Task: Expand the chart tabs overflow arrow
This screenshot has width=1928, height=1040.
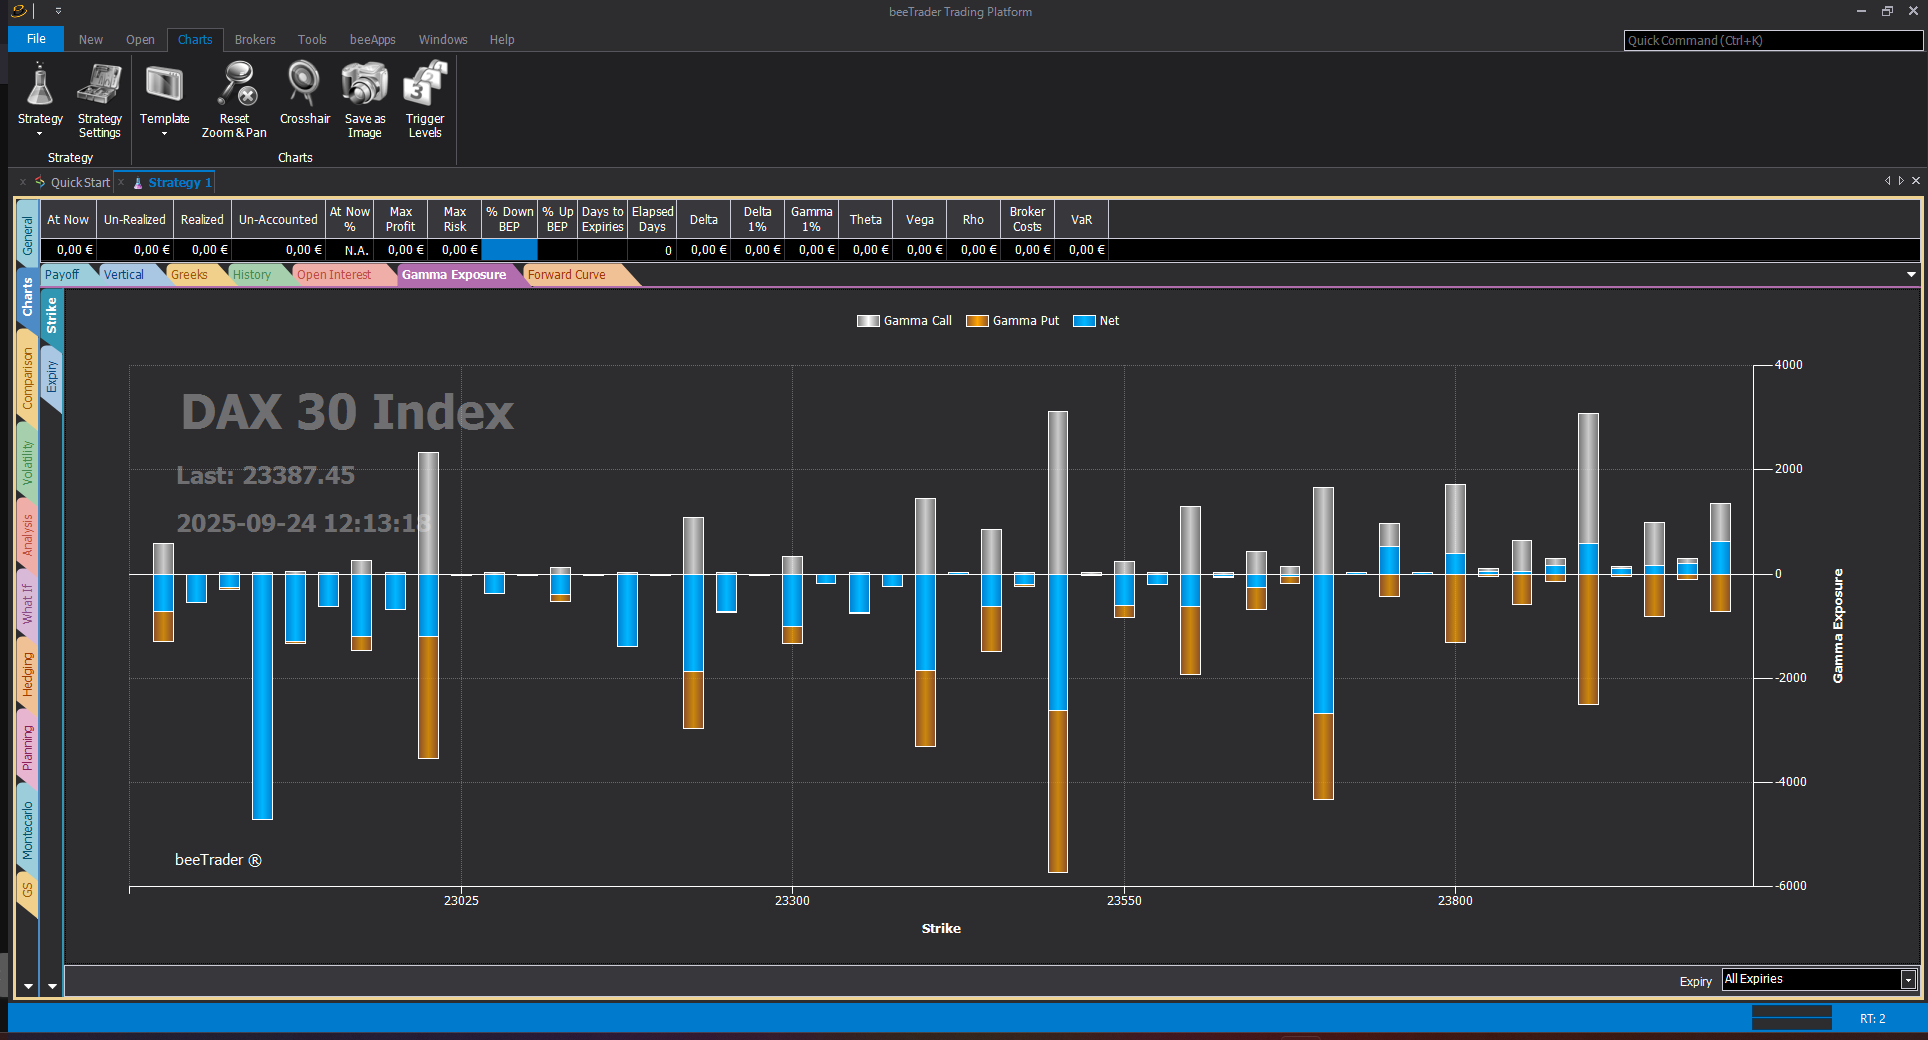Action: coord(1911,275)
